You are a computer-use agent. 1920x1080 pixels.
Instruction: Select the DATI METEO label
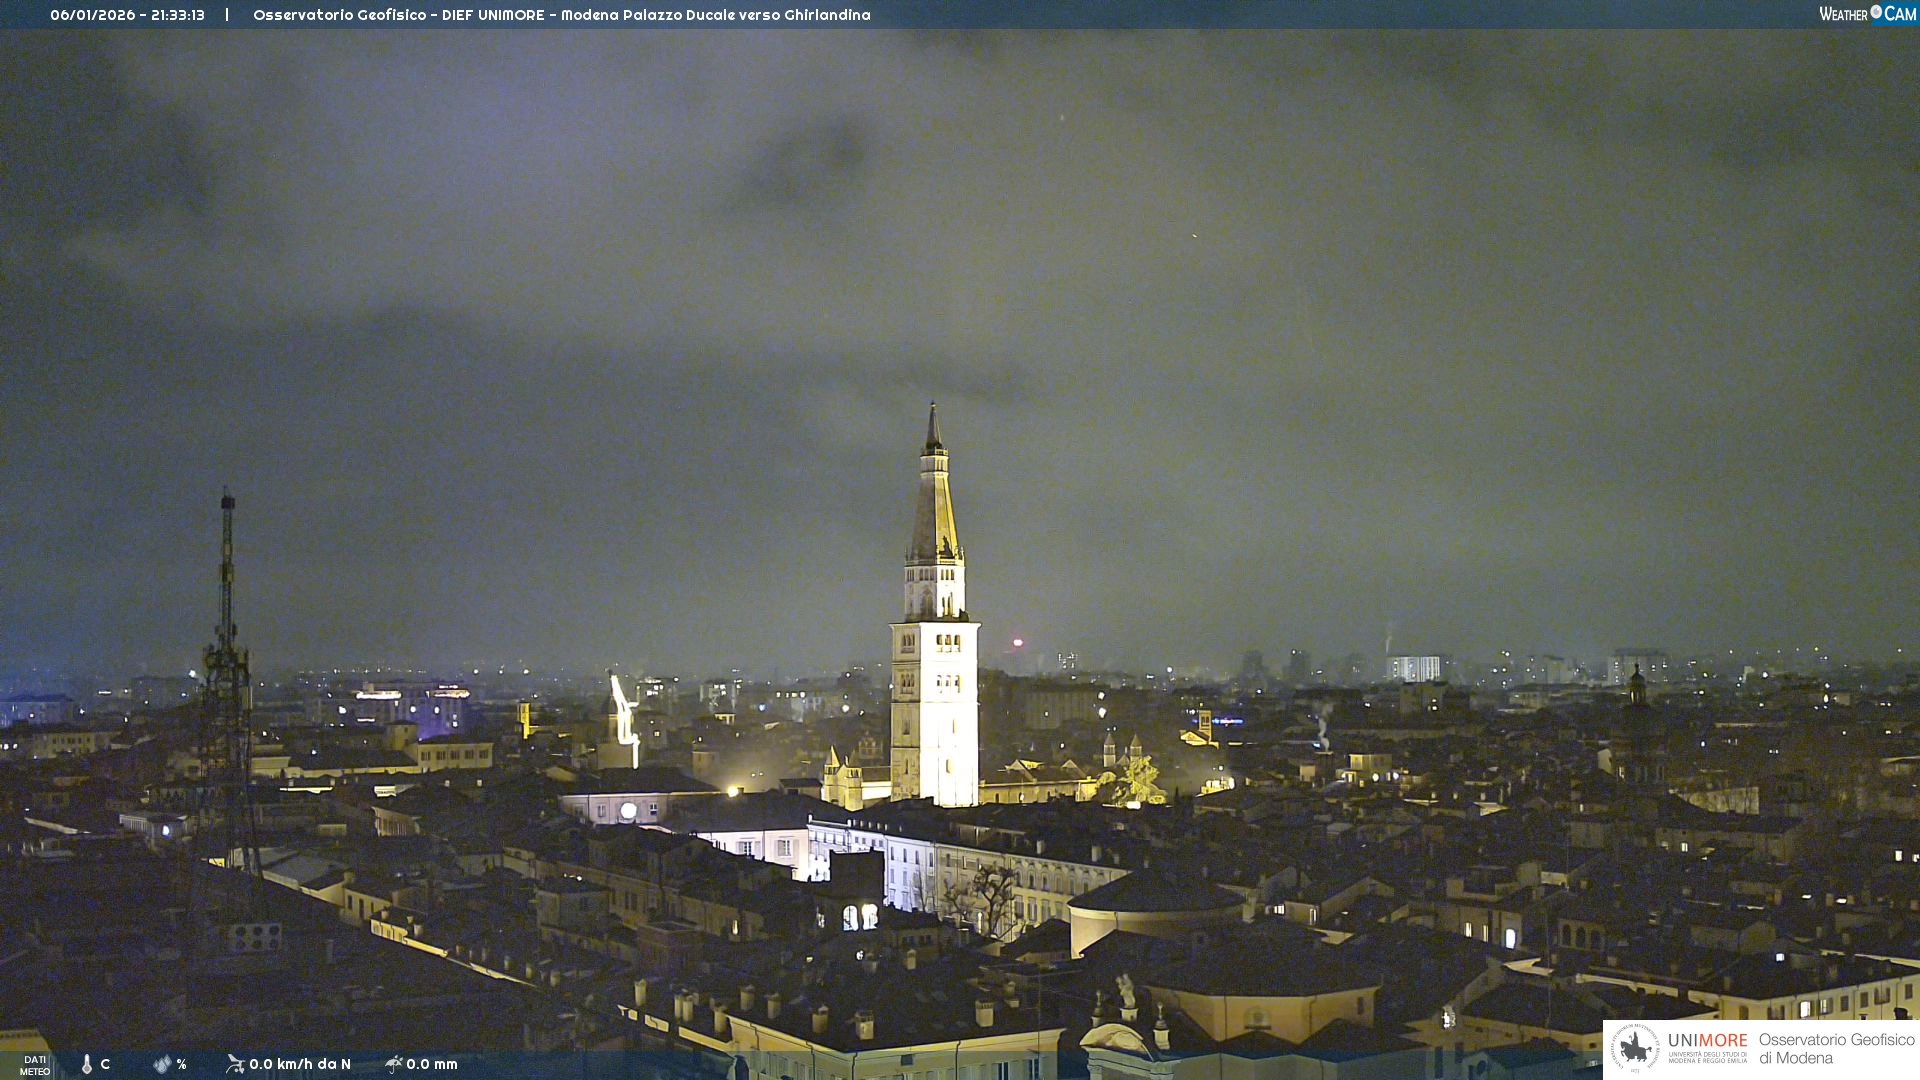pos(35,1065)
